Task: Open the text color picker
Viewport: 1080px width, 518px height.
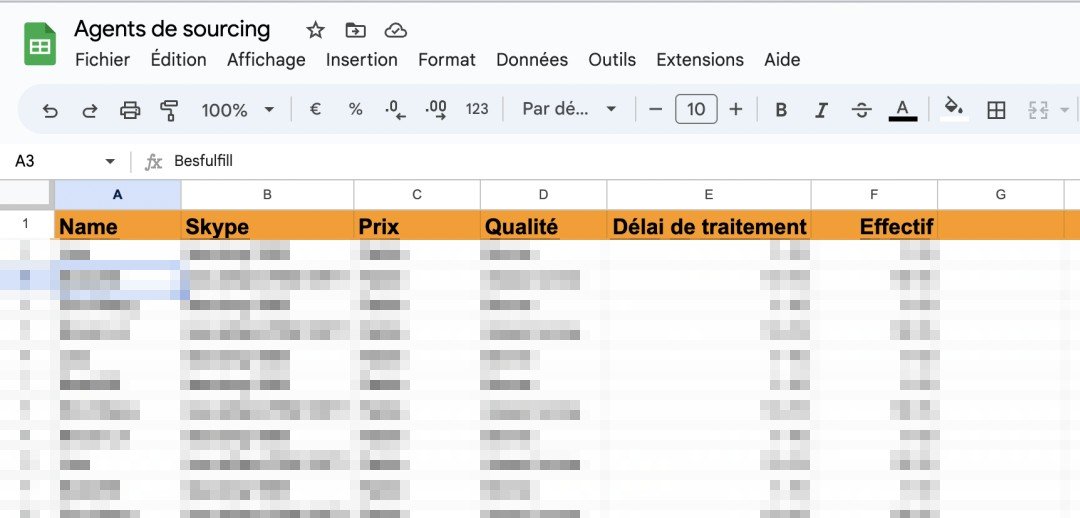Action: click(x=903, y=110)
